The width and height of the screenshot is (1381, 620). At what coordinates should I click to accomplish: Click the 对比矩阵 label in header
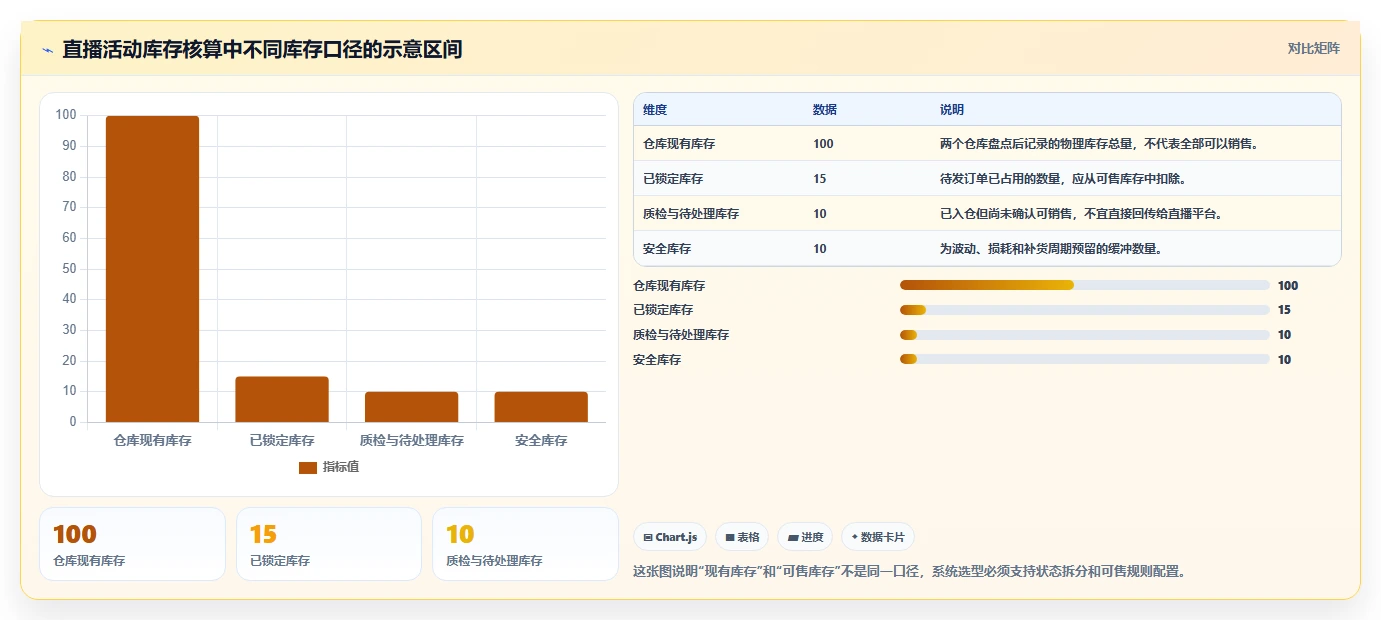(x=1313, y=48)
